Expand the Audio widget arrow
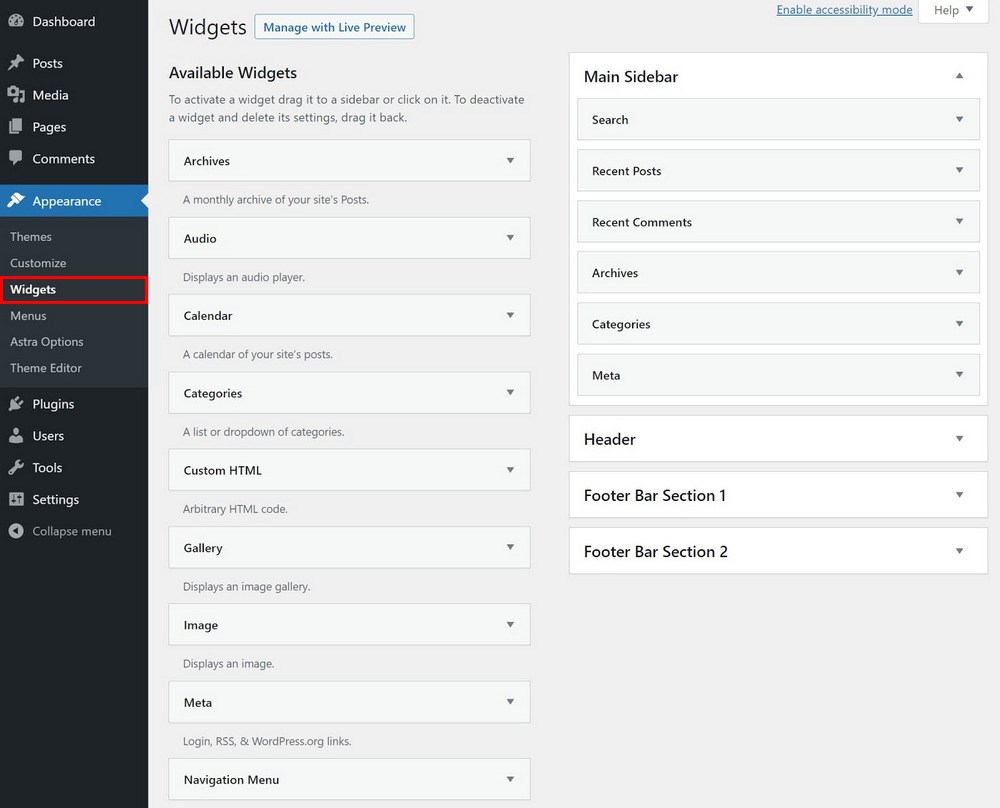The width and height of the screenshot is (1000, 808). click(510, 238)
